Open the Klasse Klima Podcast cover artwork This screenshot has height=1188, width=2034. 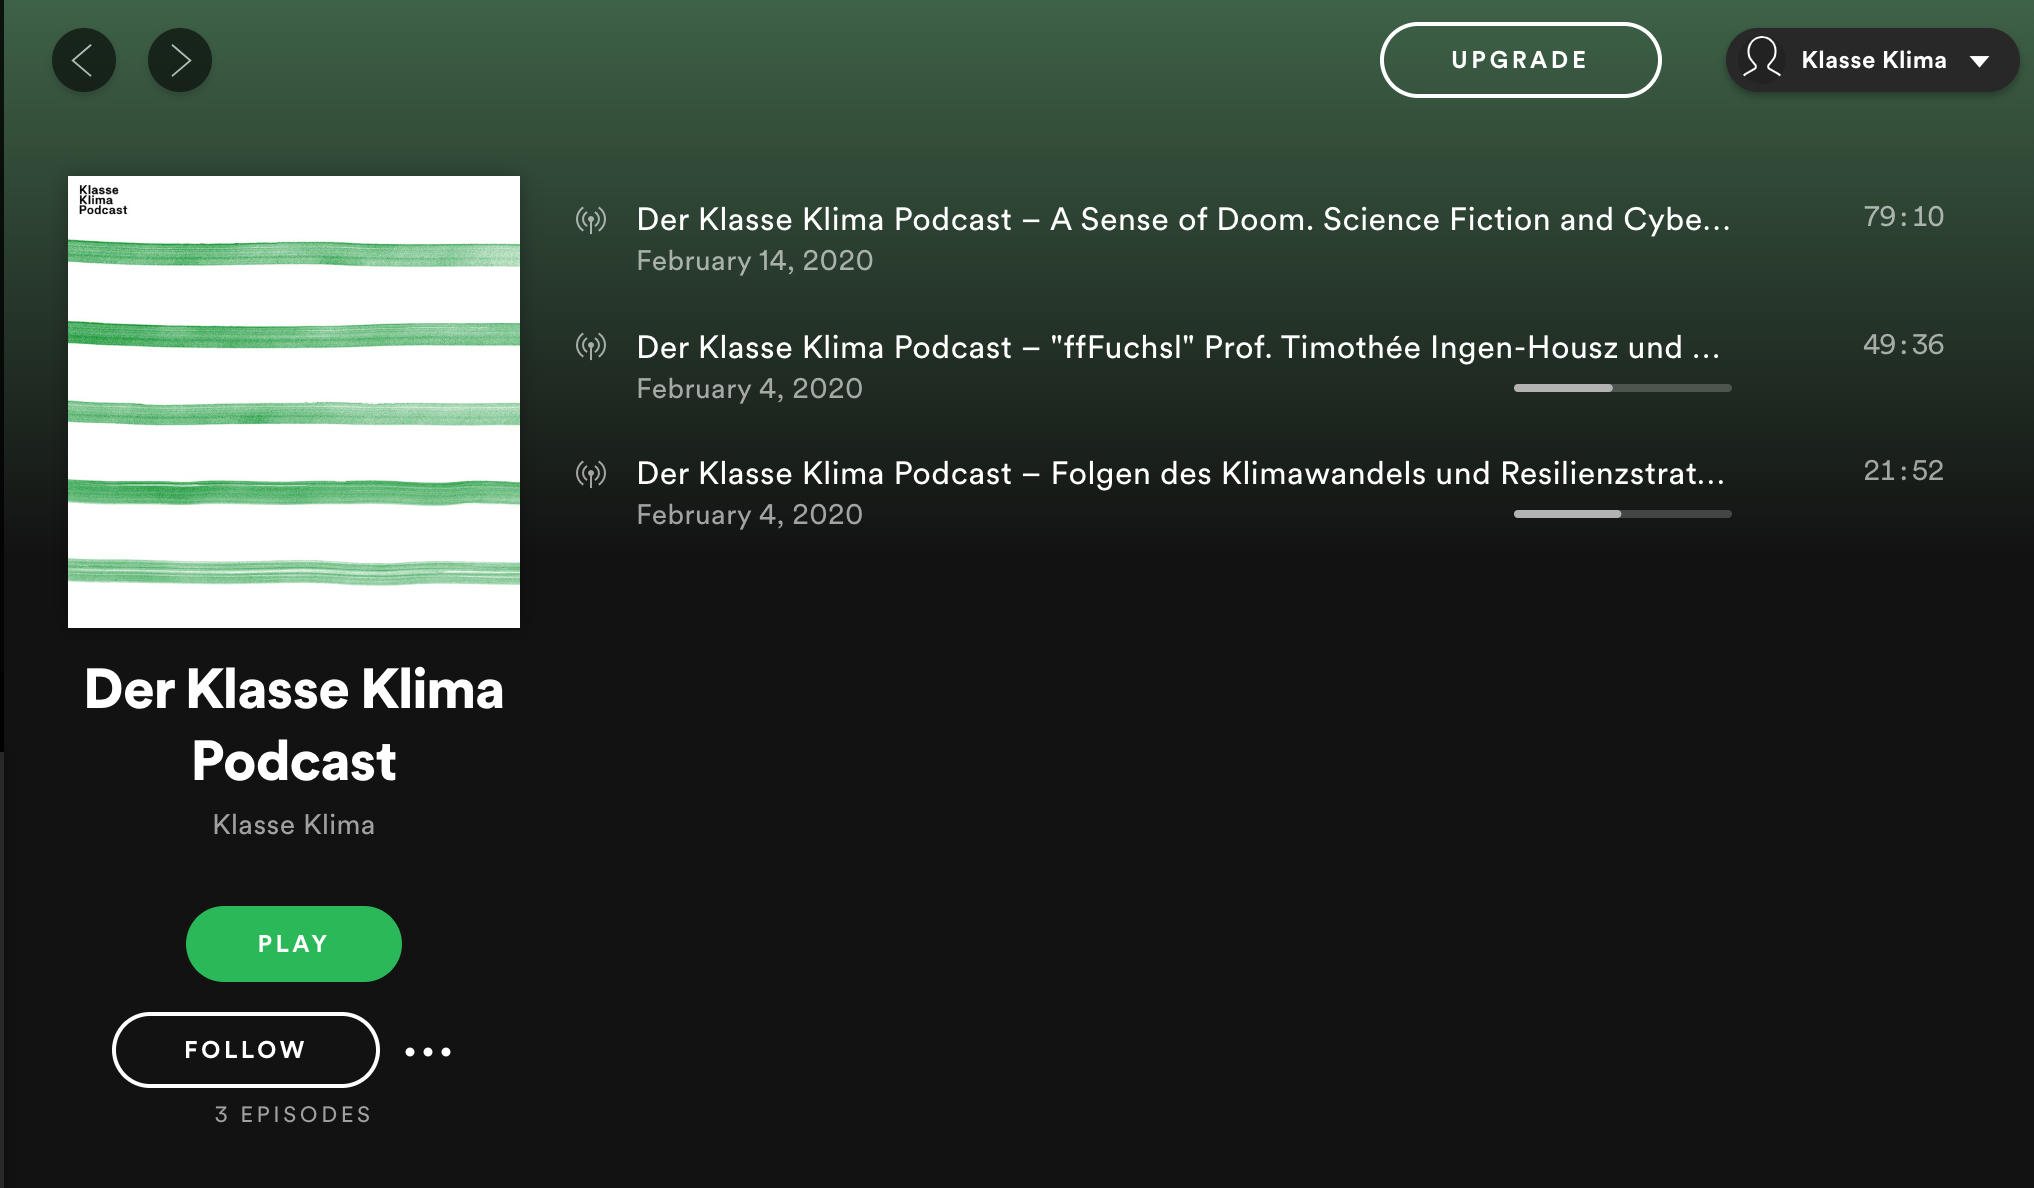coord(293,400)
